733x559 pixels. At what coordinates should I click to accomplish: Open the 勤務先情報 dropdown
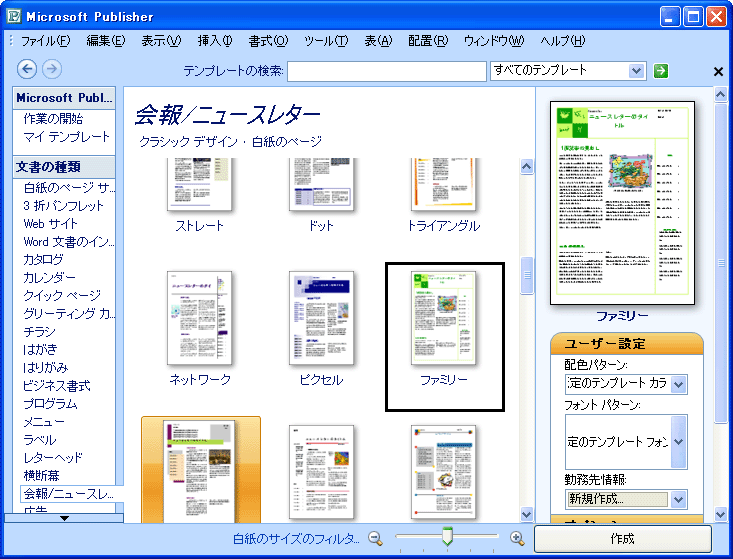pos(679,500)
